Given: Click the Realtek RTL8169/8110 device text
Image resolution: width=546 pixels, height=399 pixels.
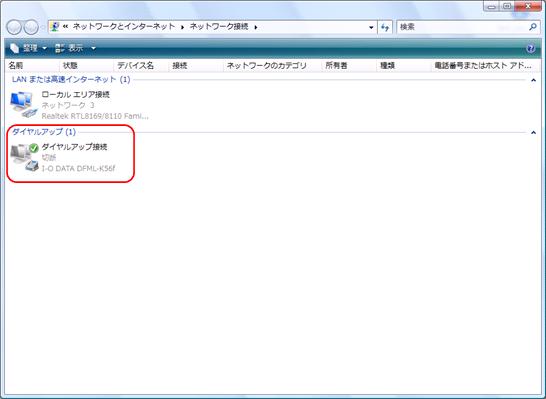Looking at the screenshot, I should tap(95, 116).
